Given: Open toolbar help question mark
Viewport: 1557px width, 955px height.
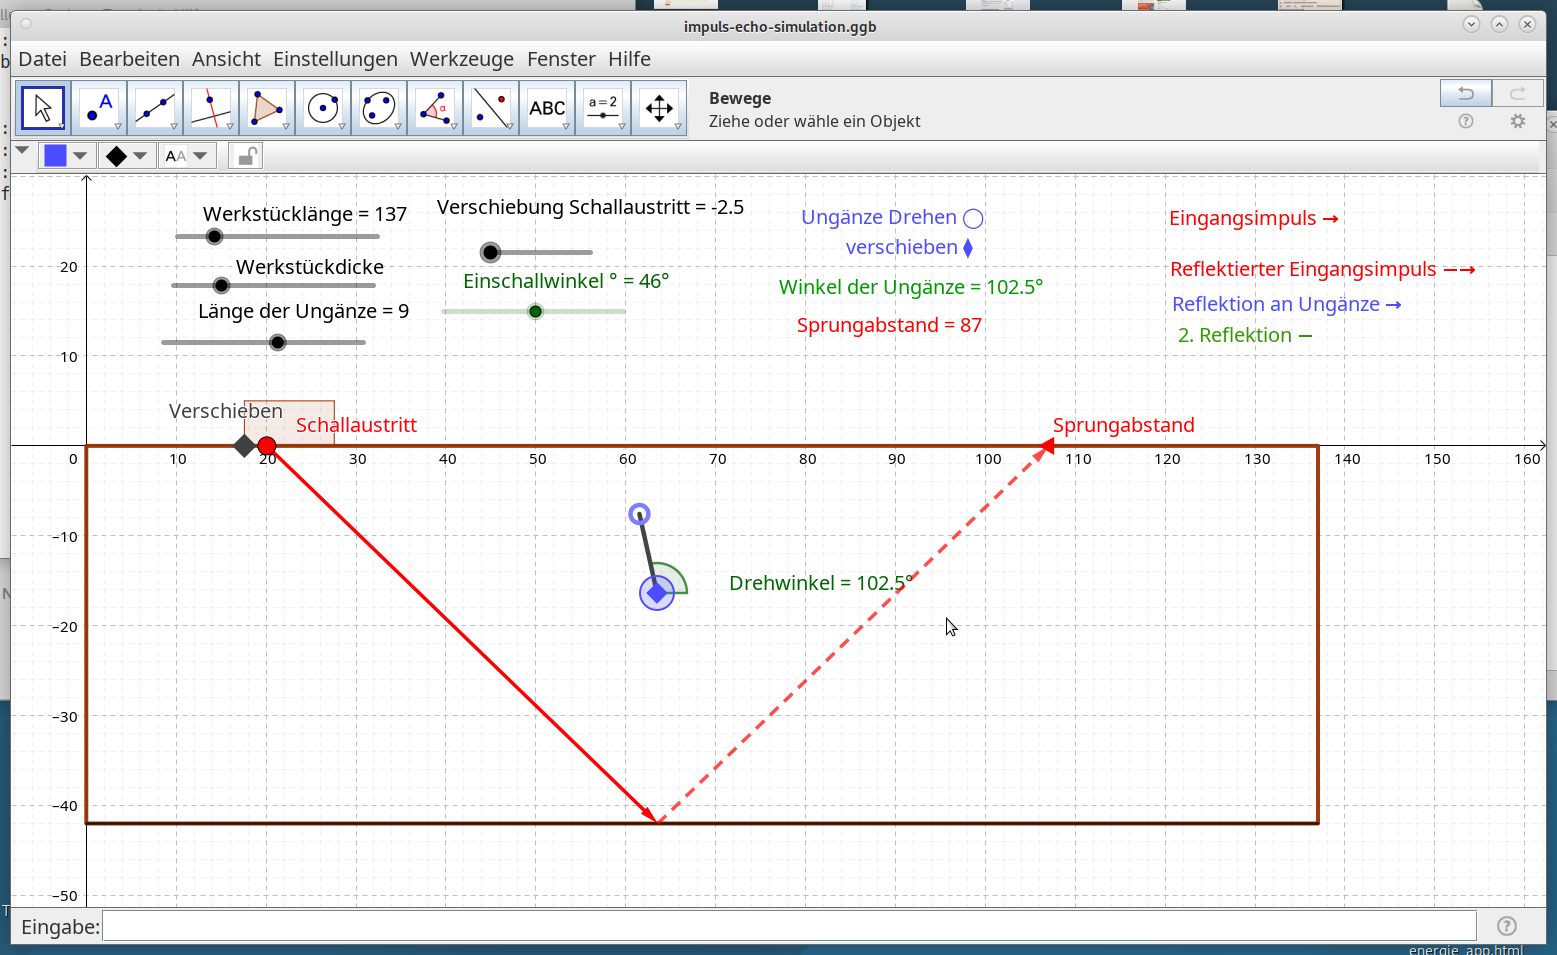Looking at the screenshot, I should tap(1466, 121).
